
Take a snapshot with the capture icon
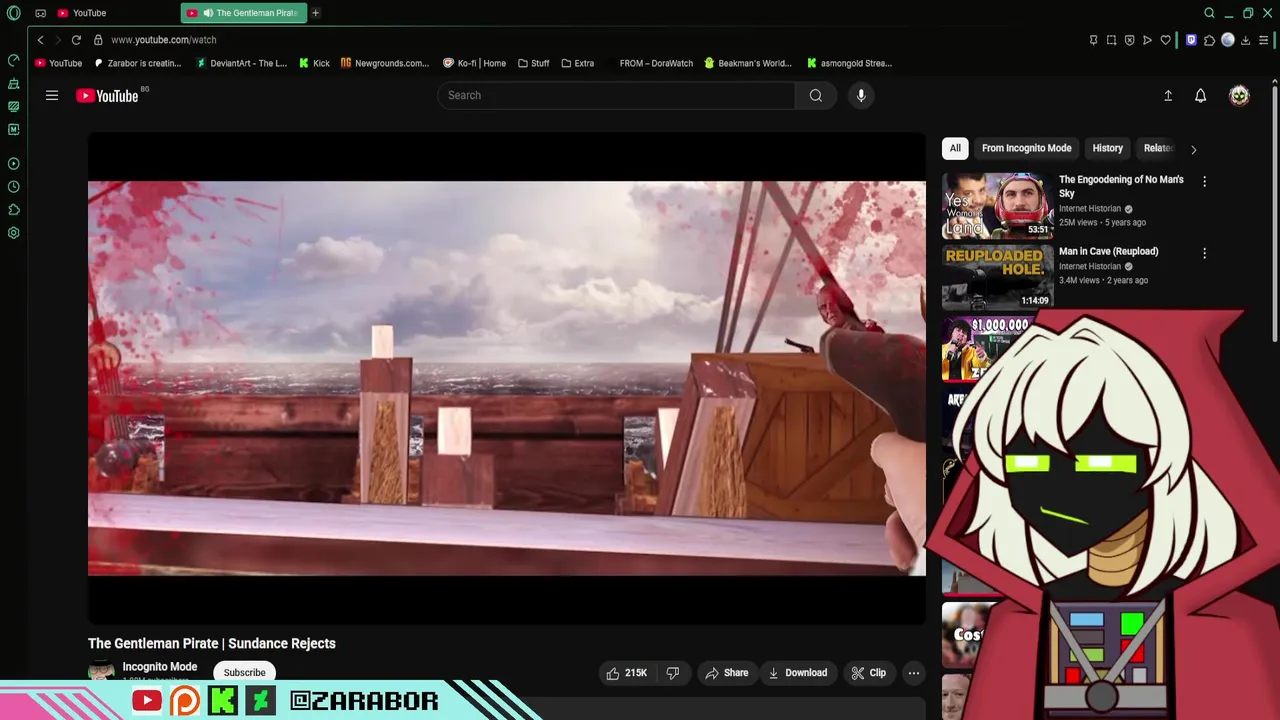pyautogui.click(x=1111, y=40)
